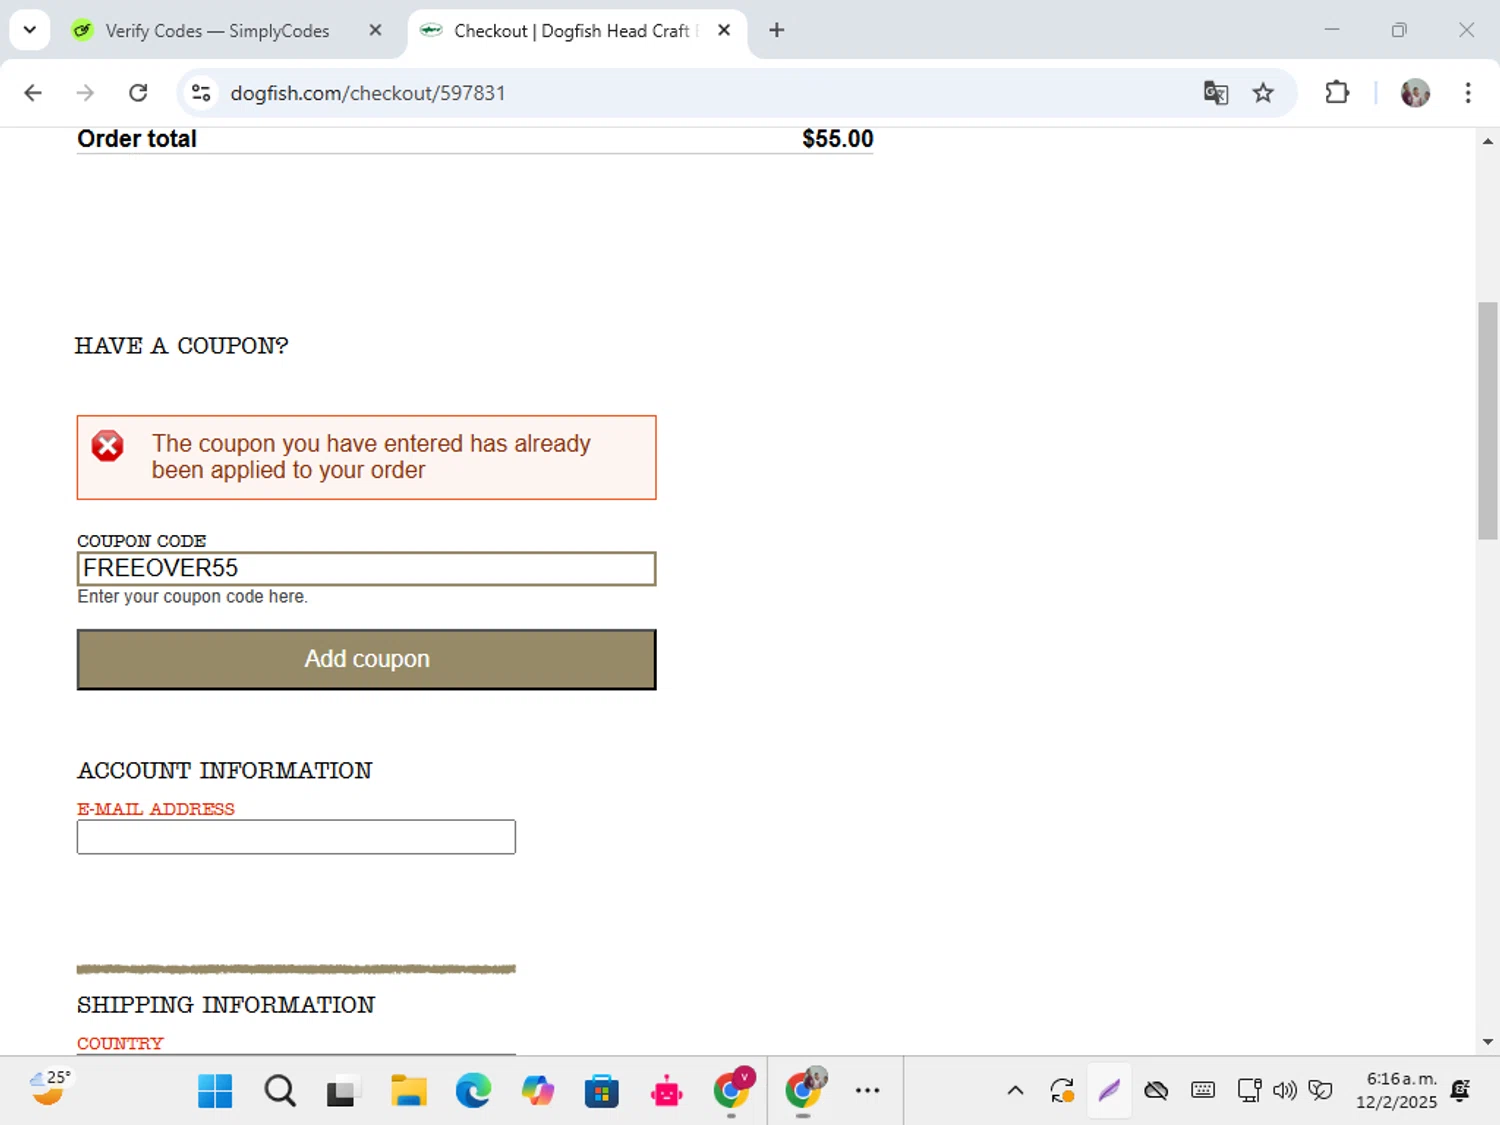Screen dimensions: 1500x1125
Task: Click the coupon already applied error text
Action: tap(371, 457)
